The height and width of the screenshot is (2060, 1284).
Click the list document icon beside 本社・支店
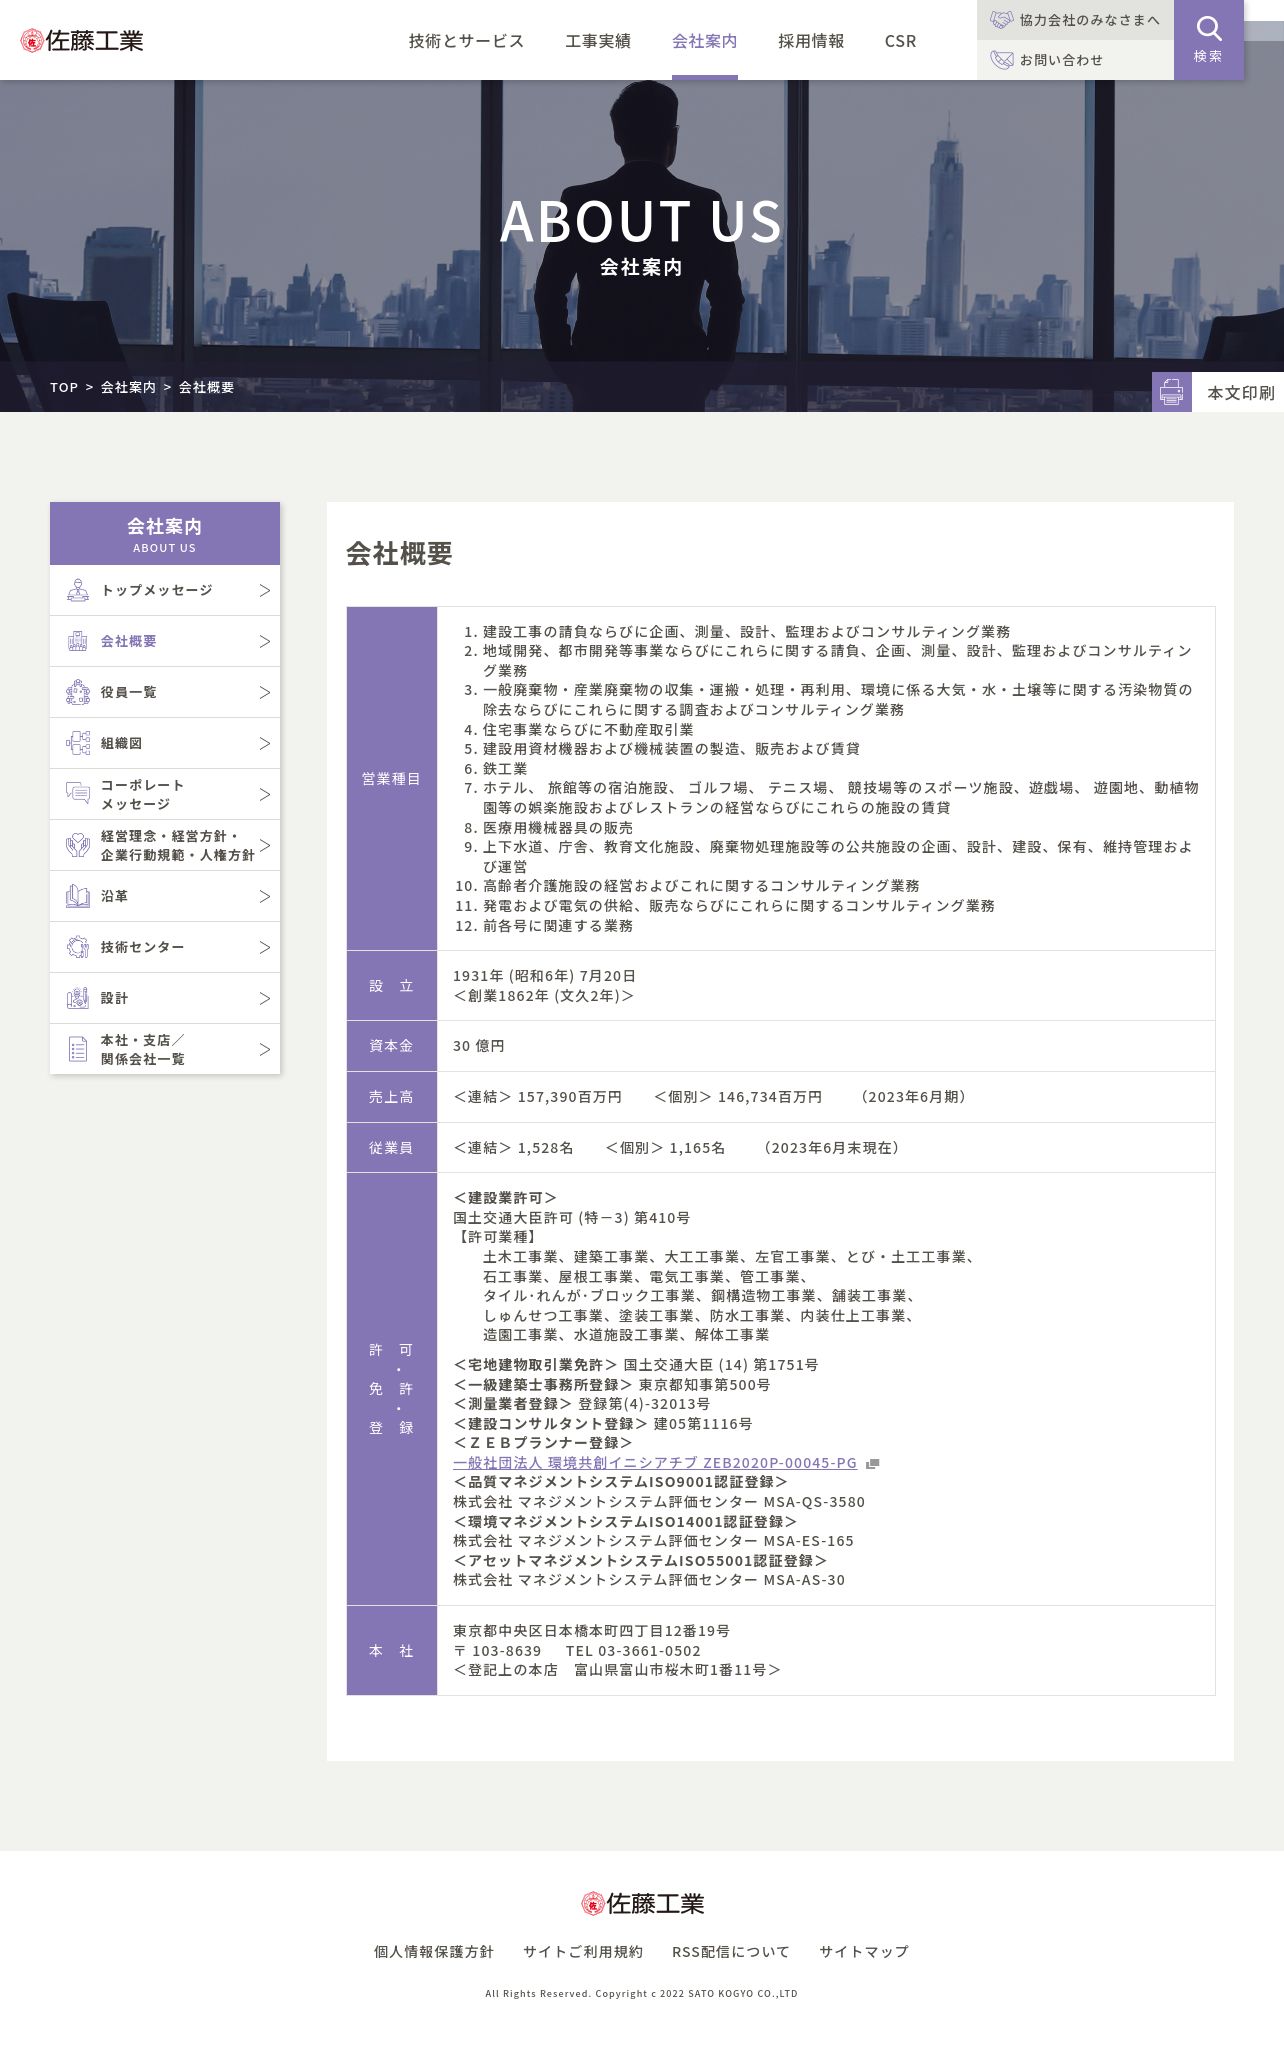(78, 1049)
